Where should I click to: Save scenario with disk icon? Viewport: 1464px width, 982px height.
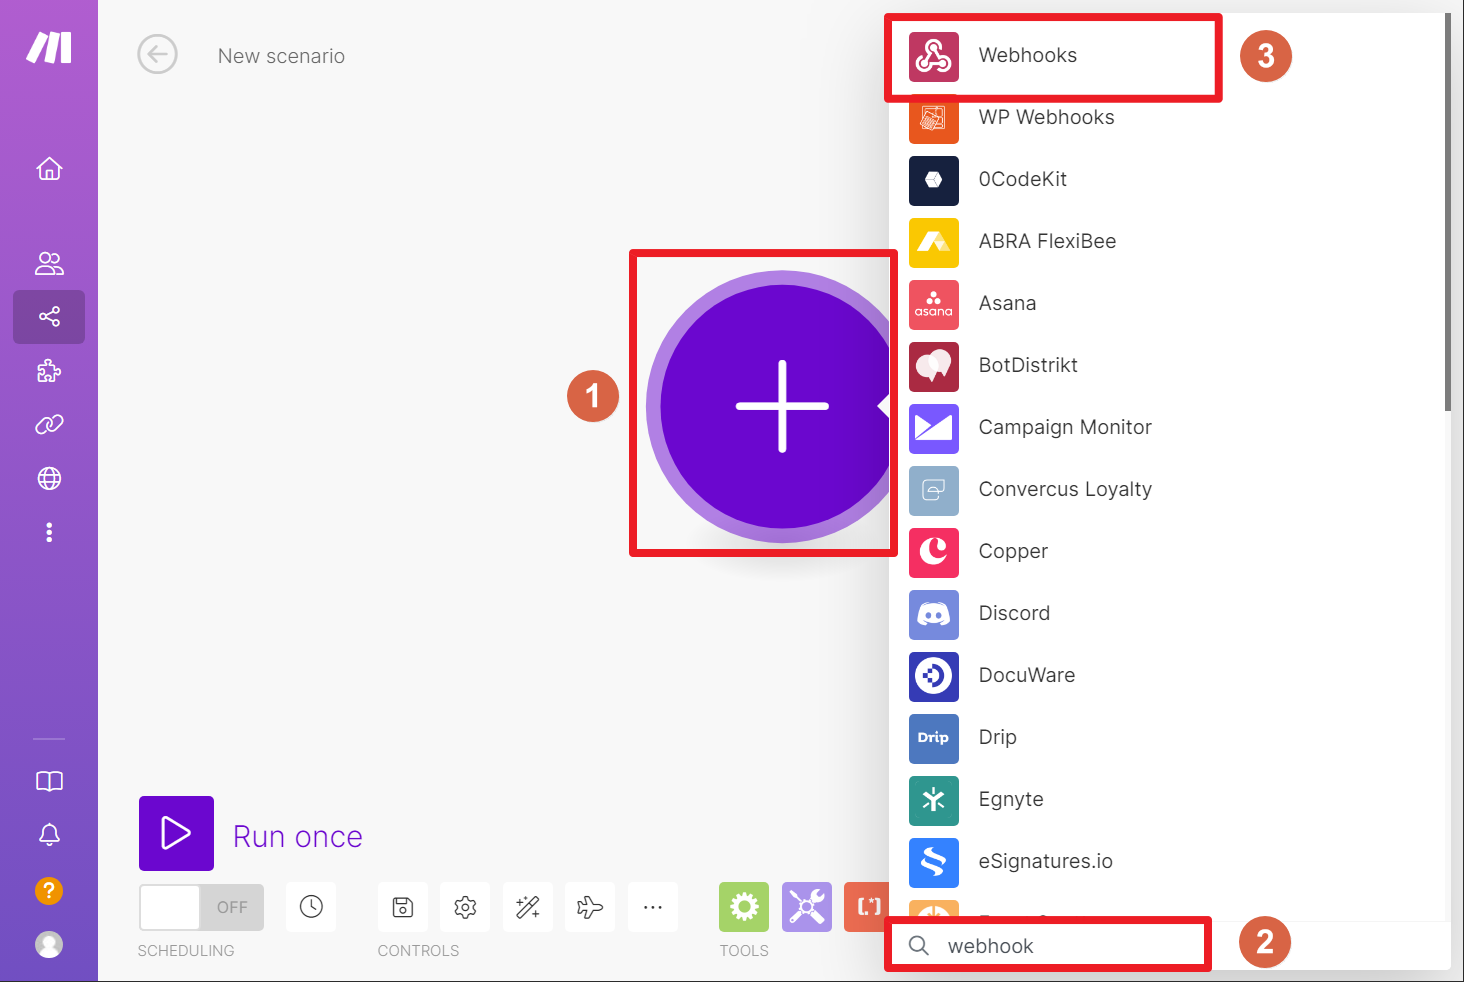click(x=403, y=907)
